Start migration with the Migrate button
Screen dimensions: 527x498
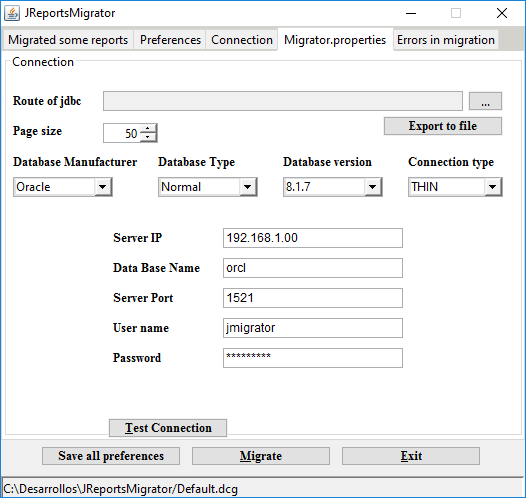[261, 456]
